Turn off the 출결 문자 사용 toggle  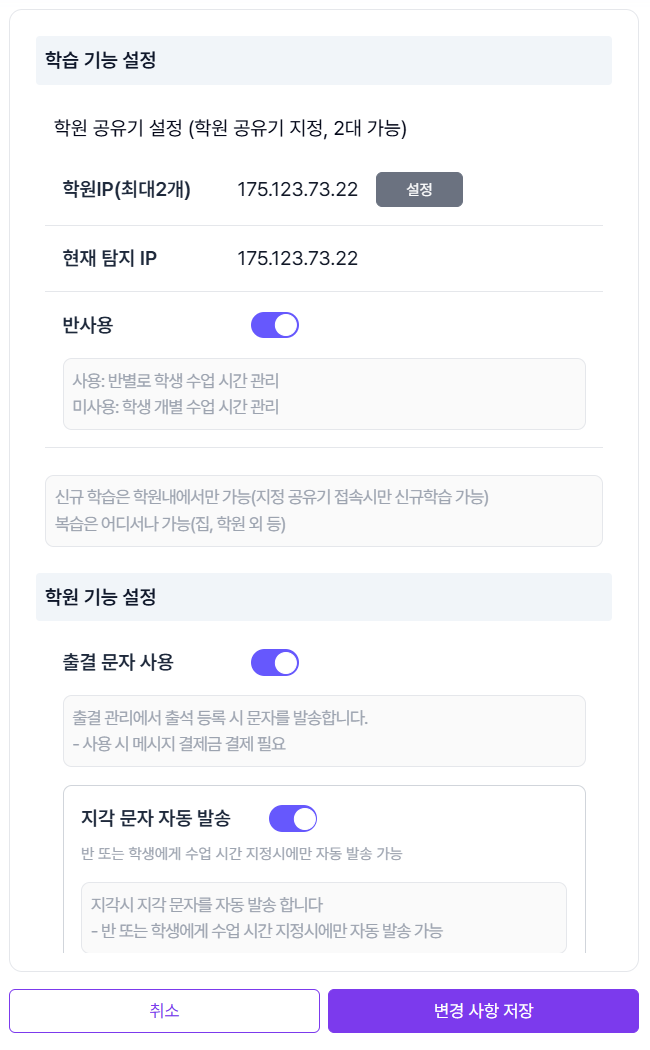click(x=274, y=662)
